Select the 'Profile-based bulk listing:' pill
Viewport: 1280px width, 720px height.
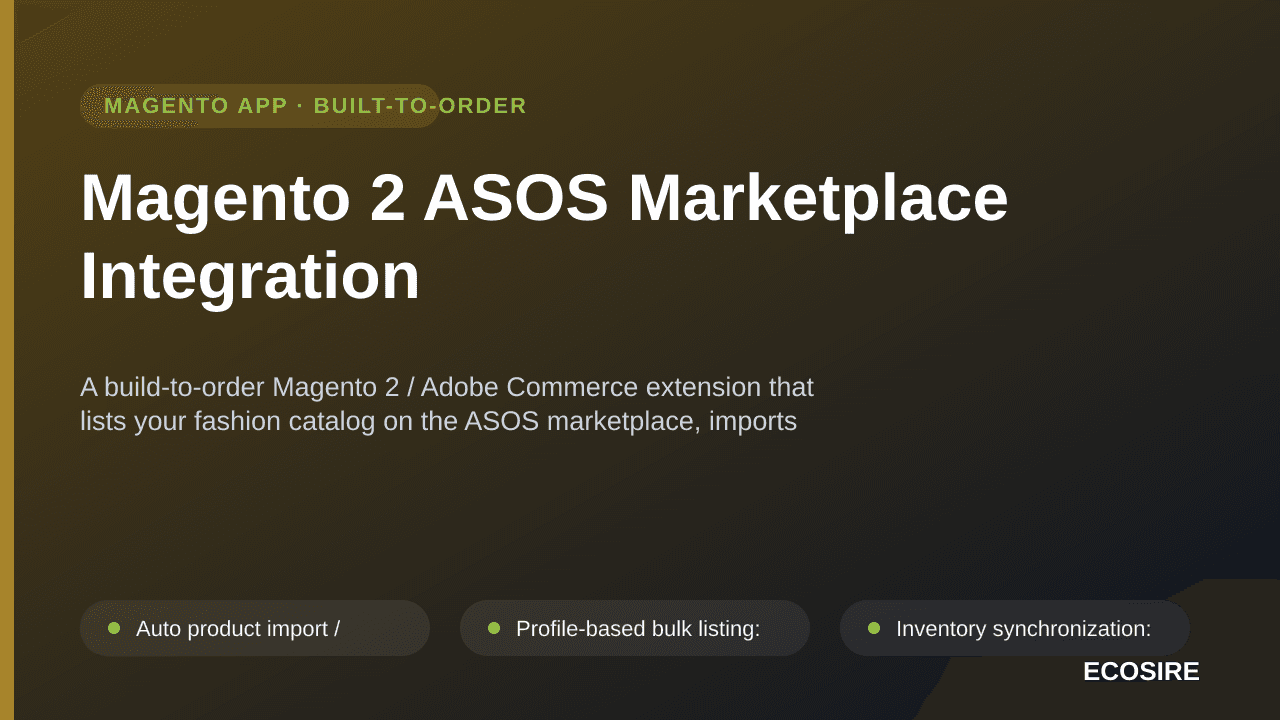[635, 628]
